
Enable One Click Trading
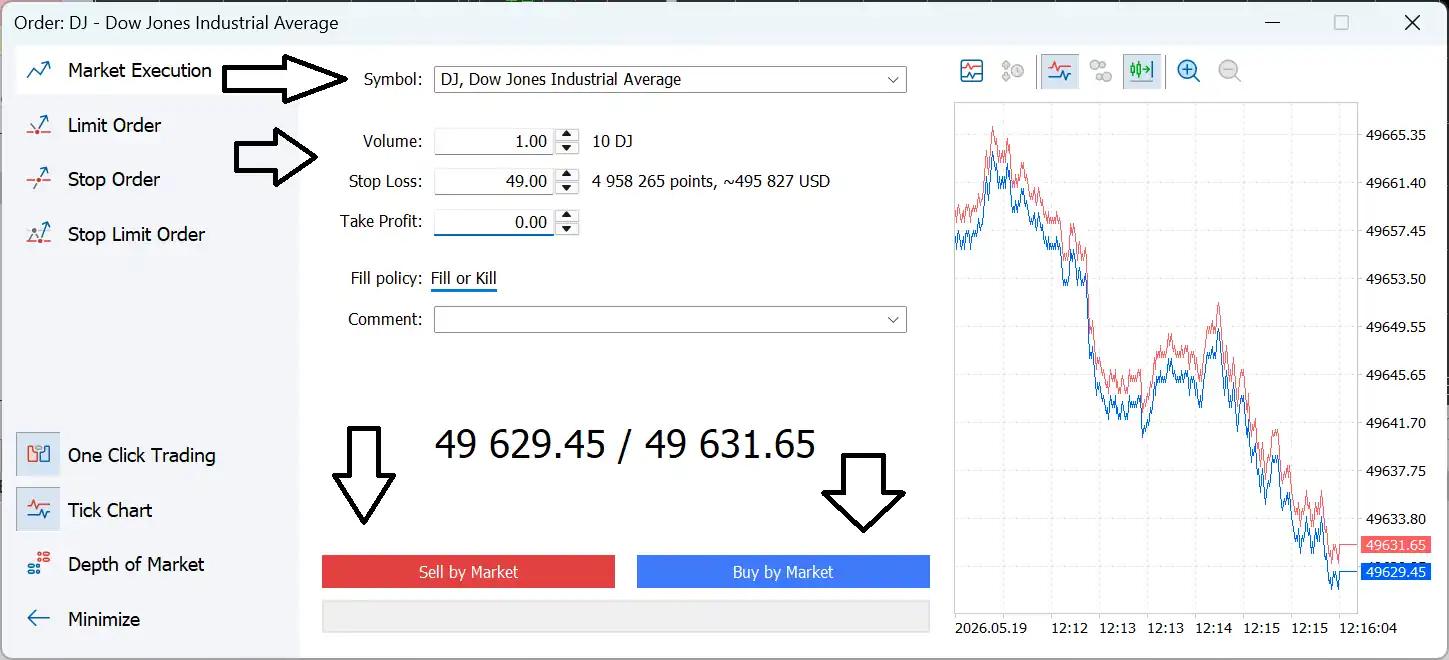click(141, 455)
